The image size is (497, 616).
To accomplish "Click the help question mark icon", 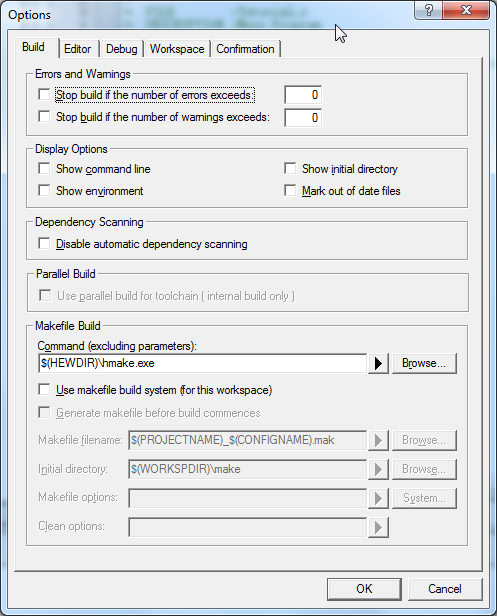I will tap(428, 10).
